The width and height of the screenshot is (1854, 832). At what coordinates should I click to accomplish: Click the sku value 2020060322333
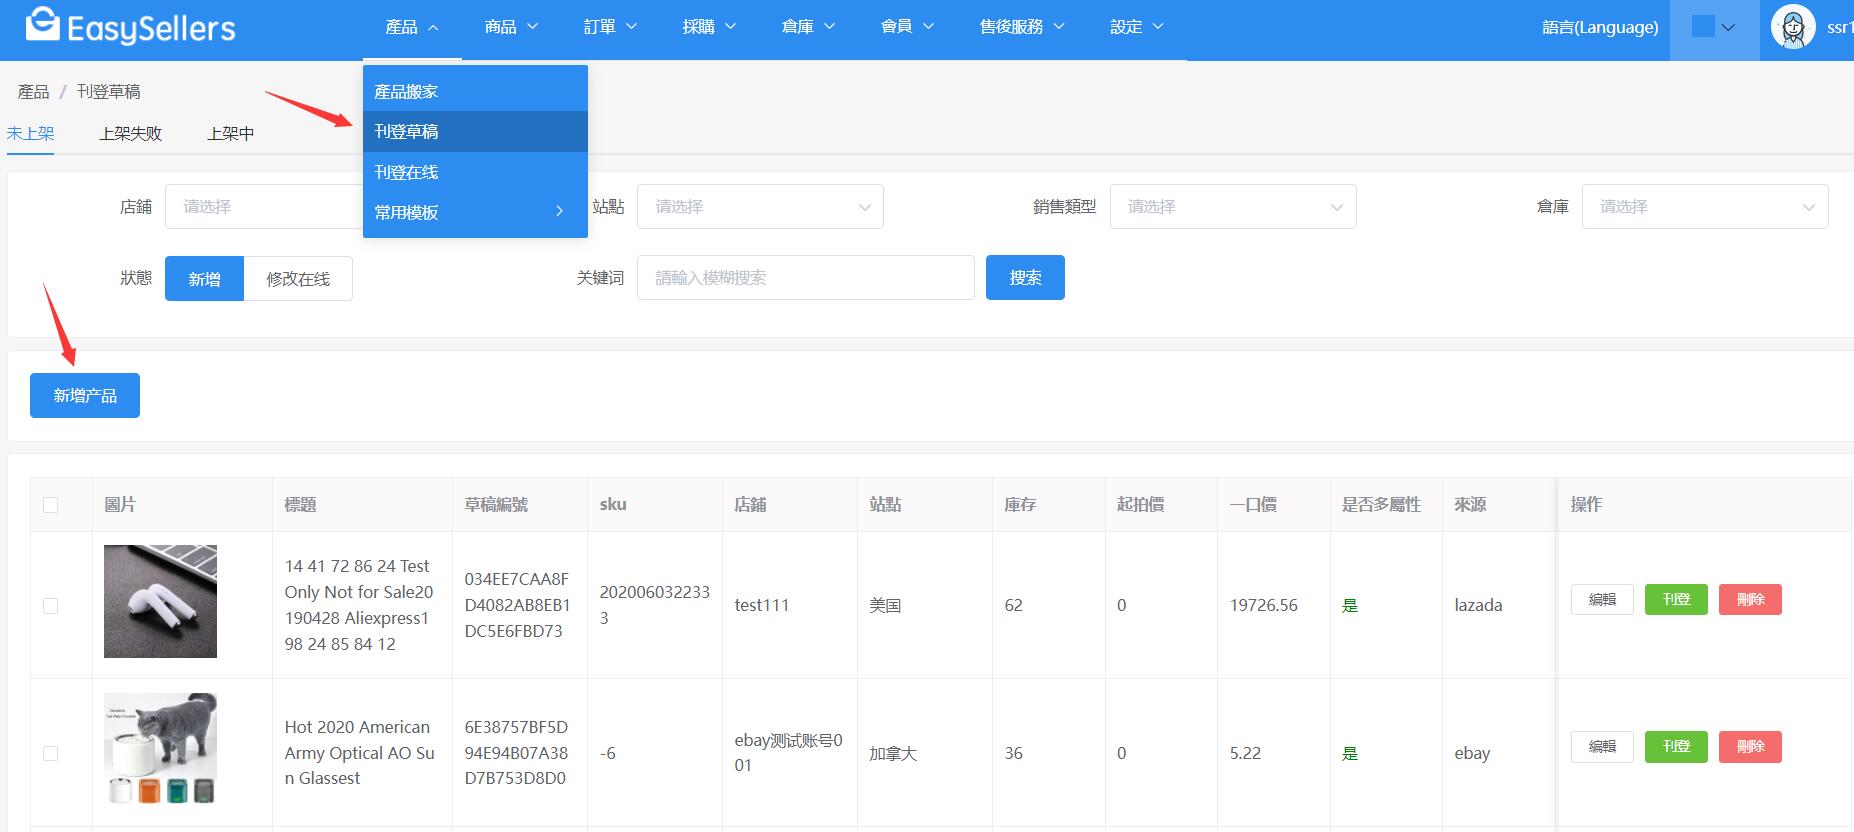(x=654, y=605)
